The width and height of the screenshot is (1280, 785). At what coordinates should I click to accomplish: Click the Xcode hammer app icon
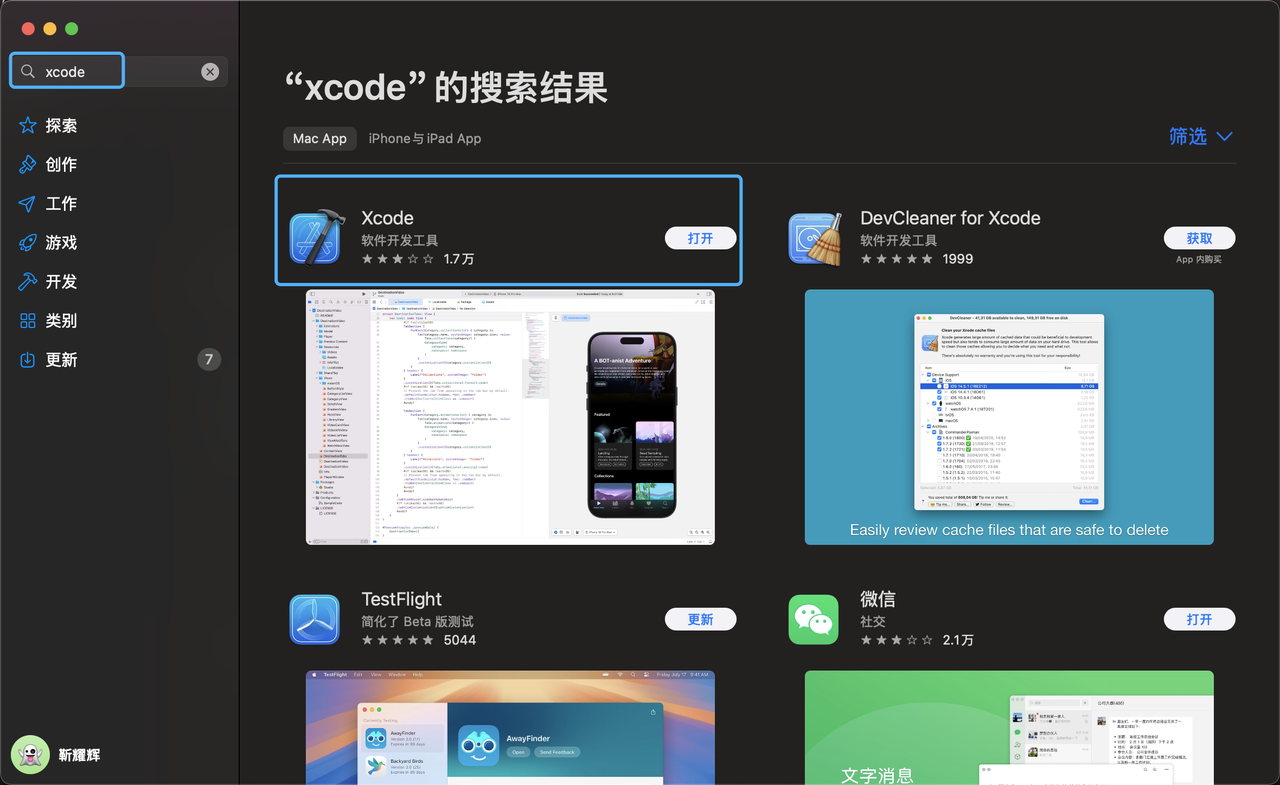point(316,238)
